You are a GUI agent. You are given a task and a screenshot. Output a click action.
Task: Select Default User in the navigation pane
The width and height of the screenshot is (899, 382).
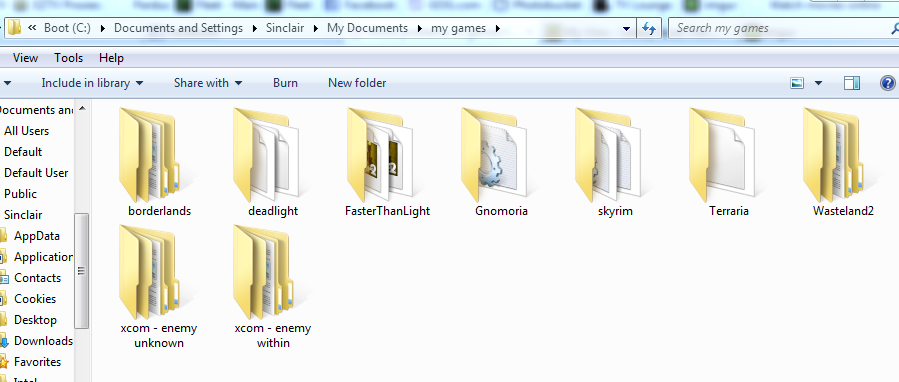tap(36, 173)
